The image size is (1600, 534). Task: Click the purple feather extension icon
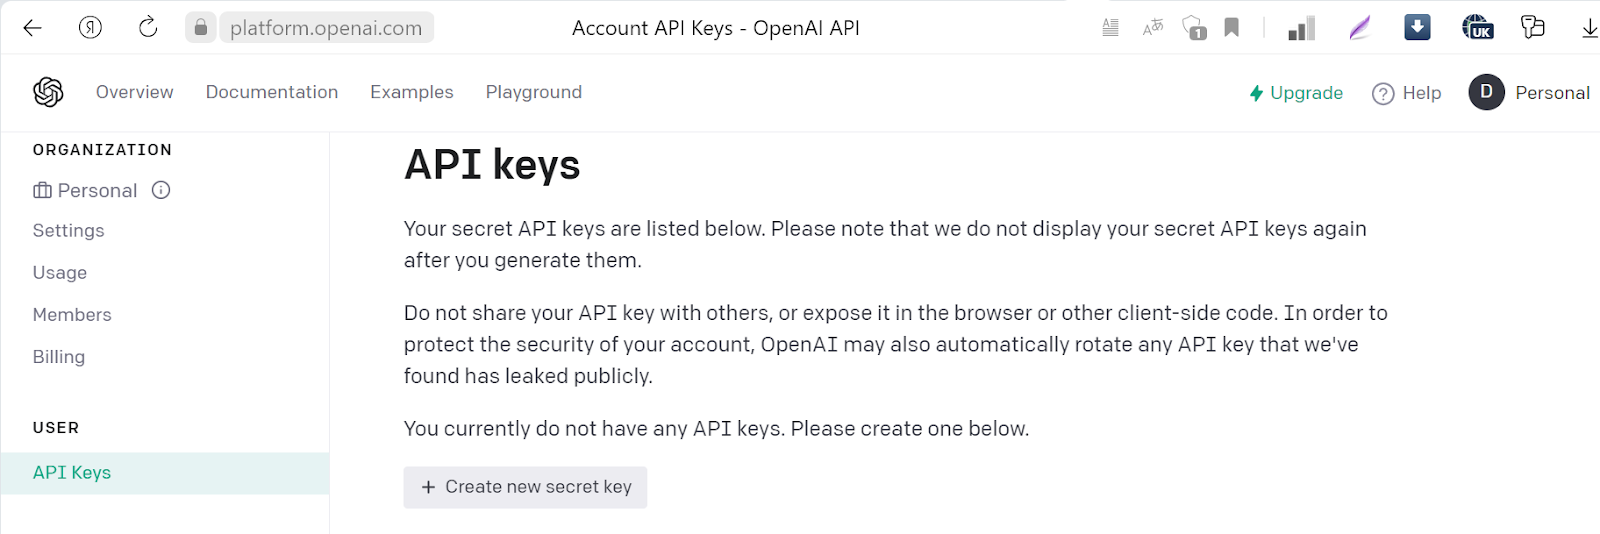(x=1359, y=28)
